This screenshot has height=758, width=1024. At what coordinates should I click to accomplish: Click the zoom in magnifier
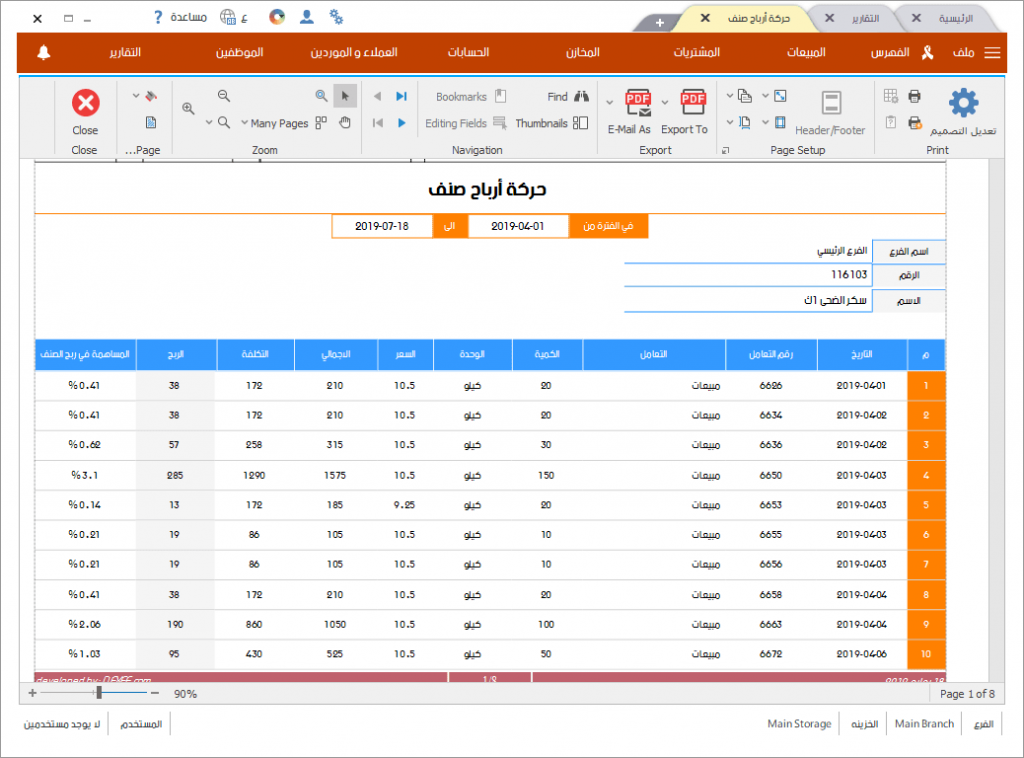188,108
